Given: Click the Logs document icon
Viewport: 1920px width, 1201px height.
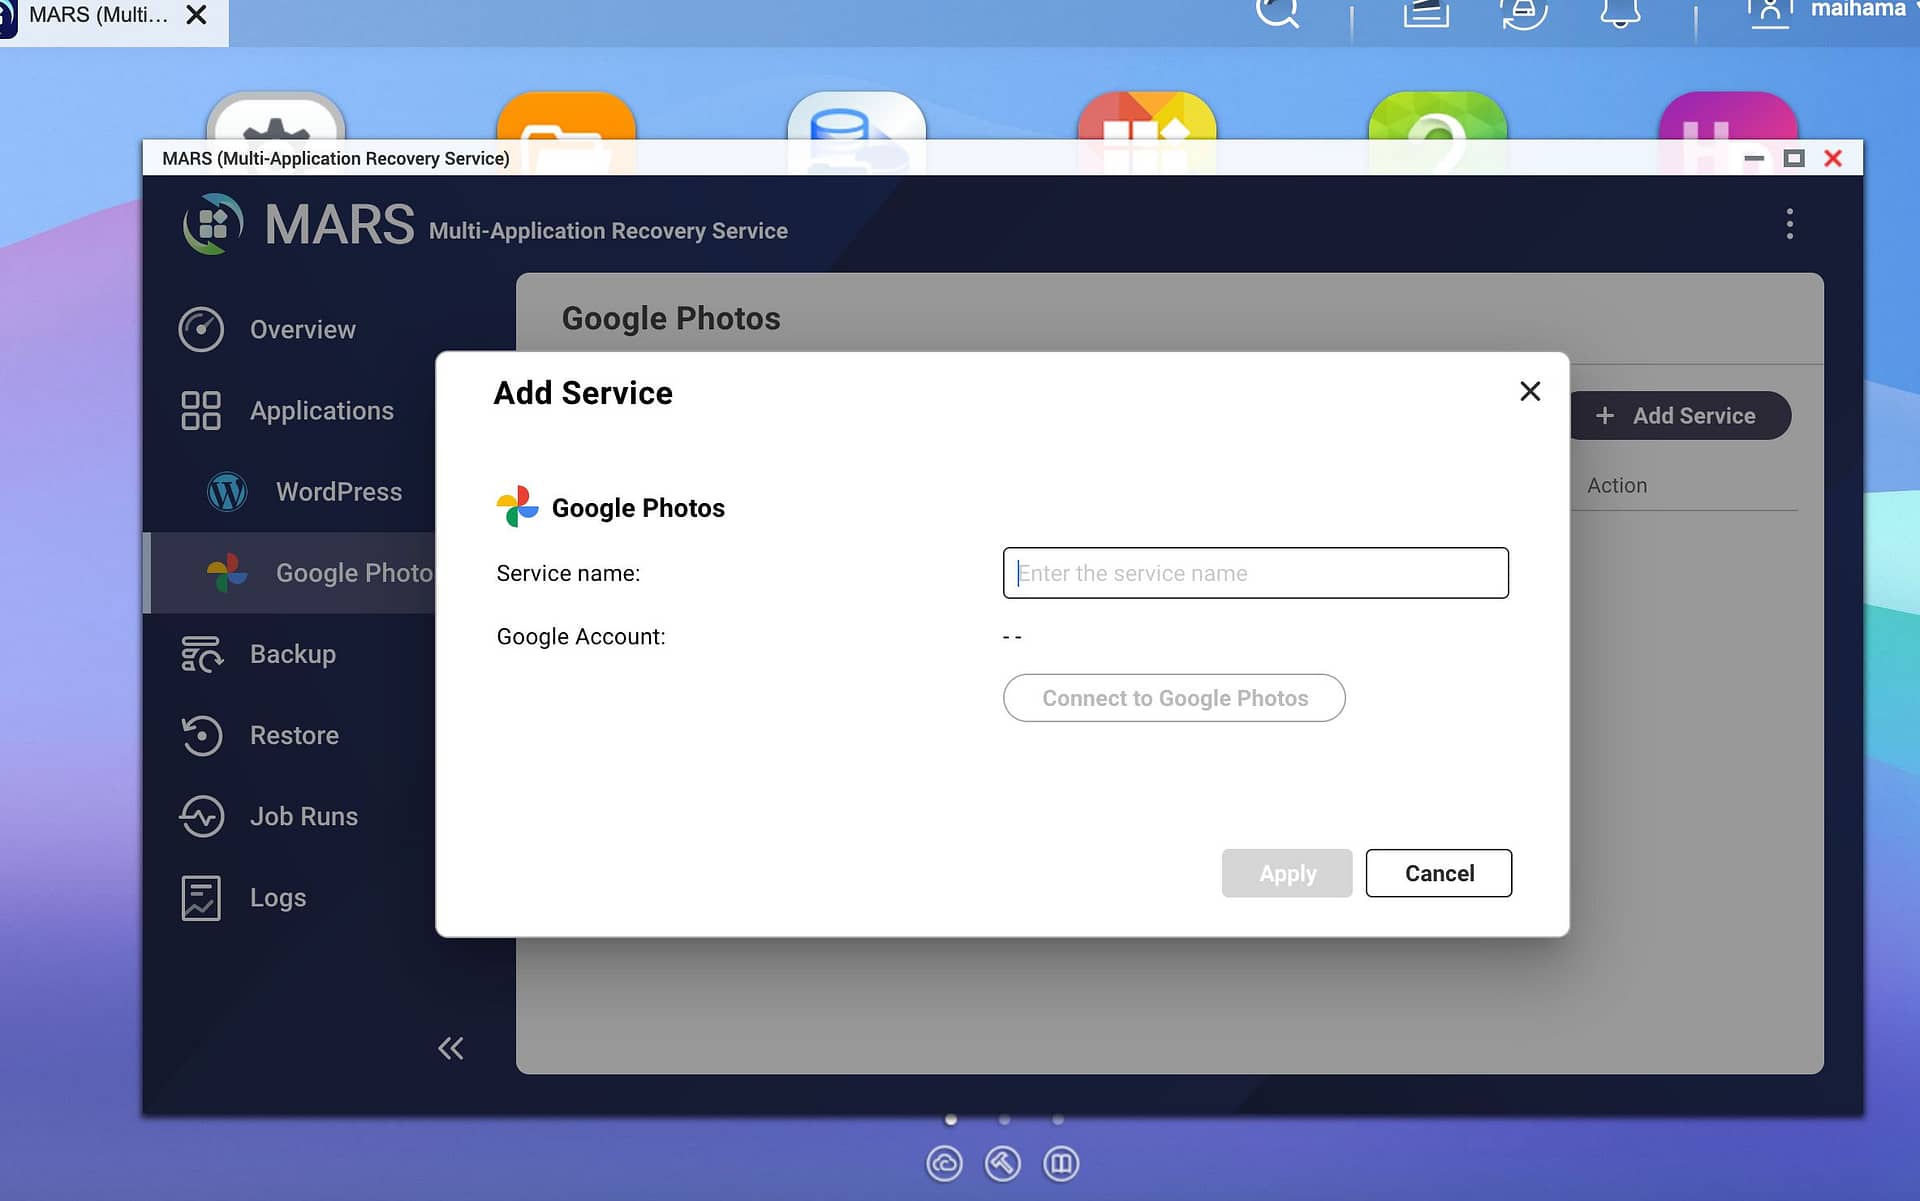Looking at the screenshot, I should pyautogui.click(x=201, y=897).
